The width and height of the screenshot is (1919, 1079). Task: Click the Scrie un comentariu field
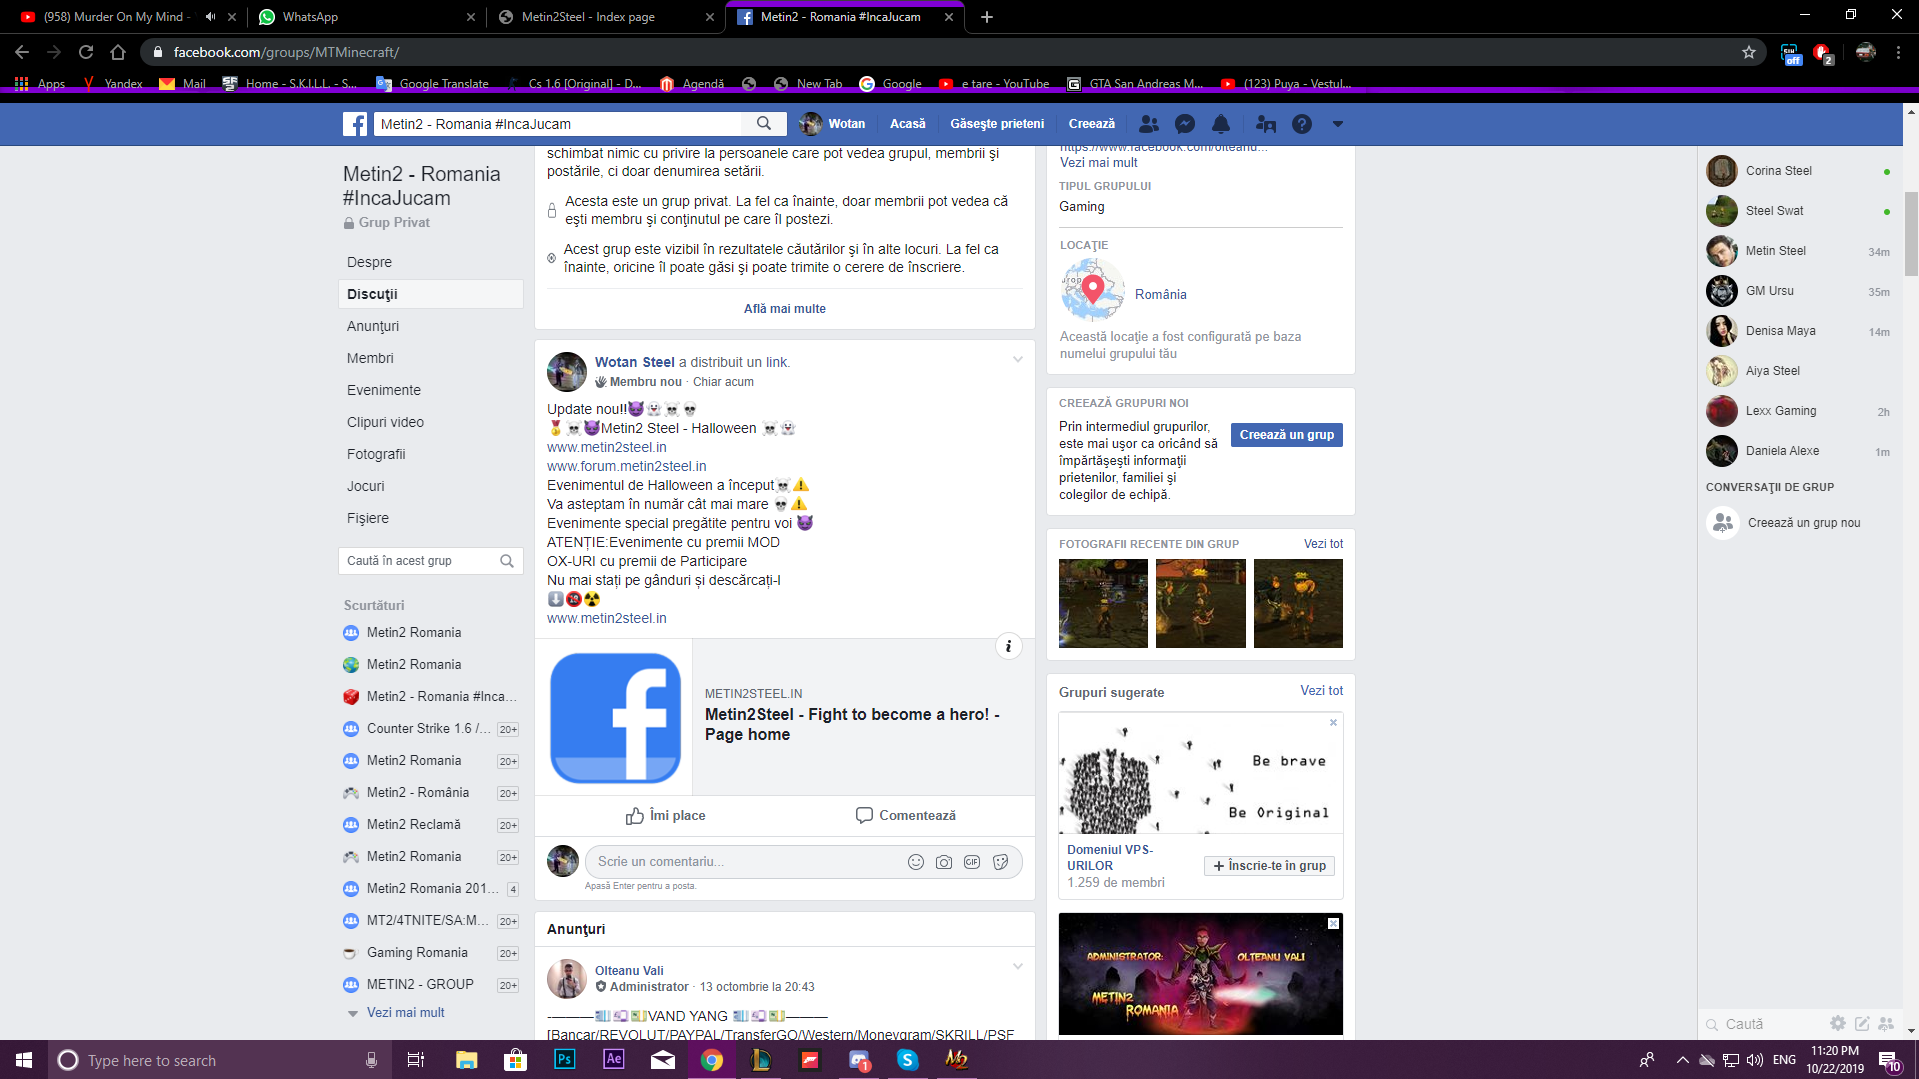point(746,862)
